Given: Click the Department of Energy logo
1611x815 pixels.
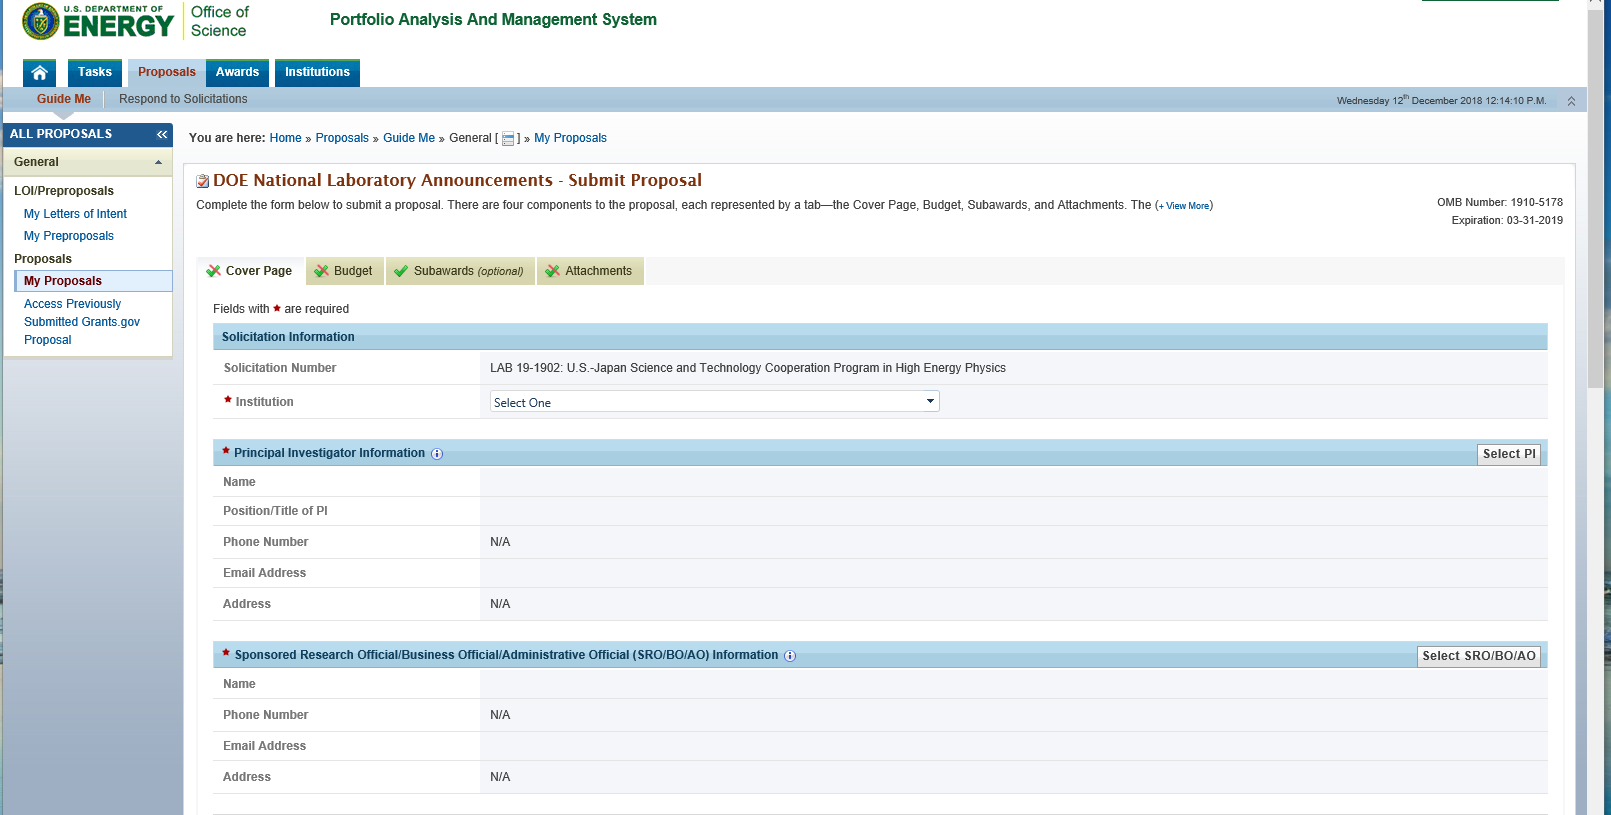Looking at the screenshot, I should coord(97,21).
